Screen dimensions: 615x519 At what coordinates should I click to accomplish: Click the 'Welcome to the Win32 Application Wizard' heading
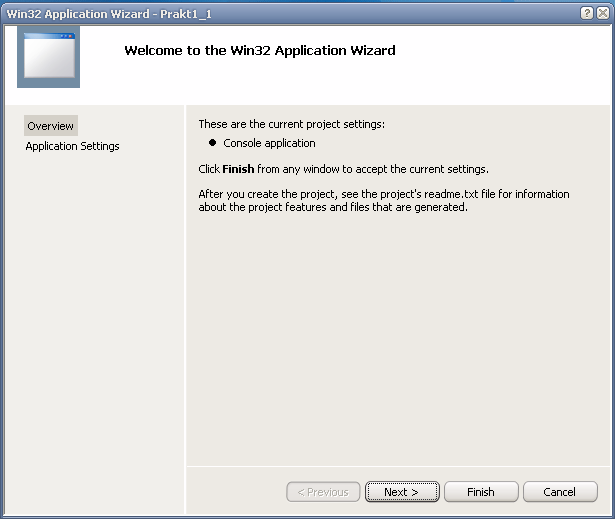pyautogui.click(x=260, y=50)
